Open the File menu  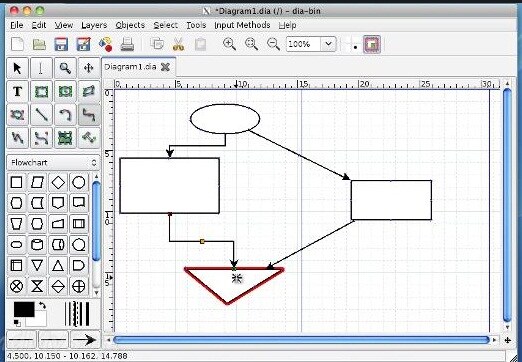17,25
